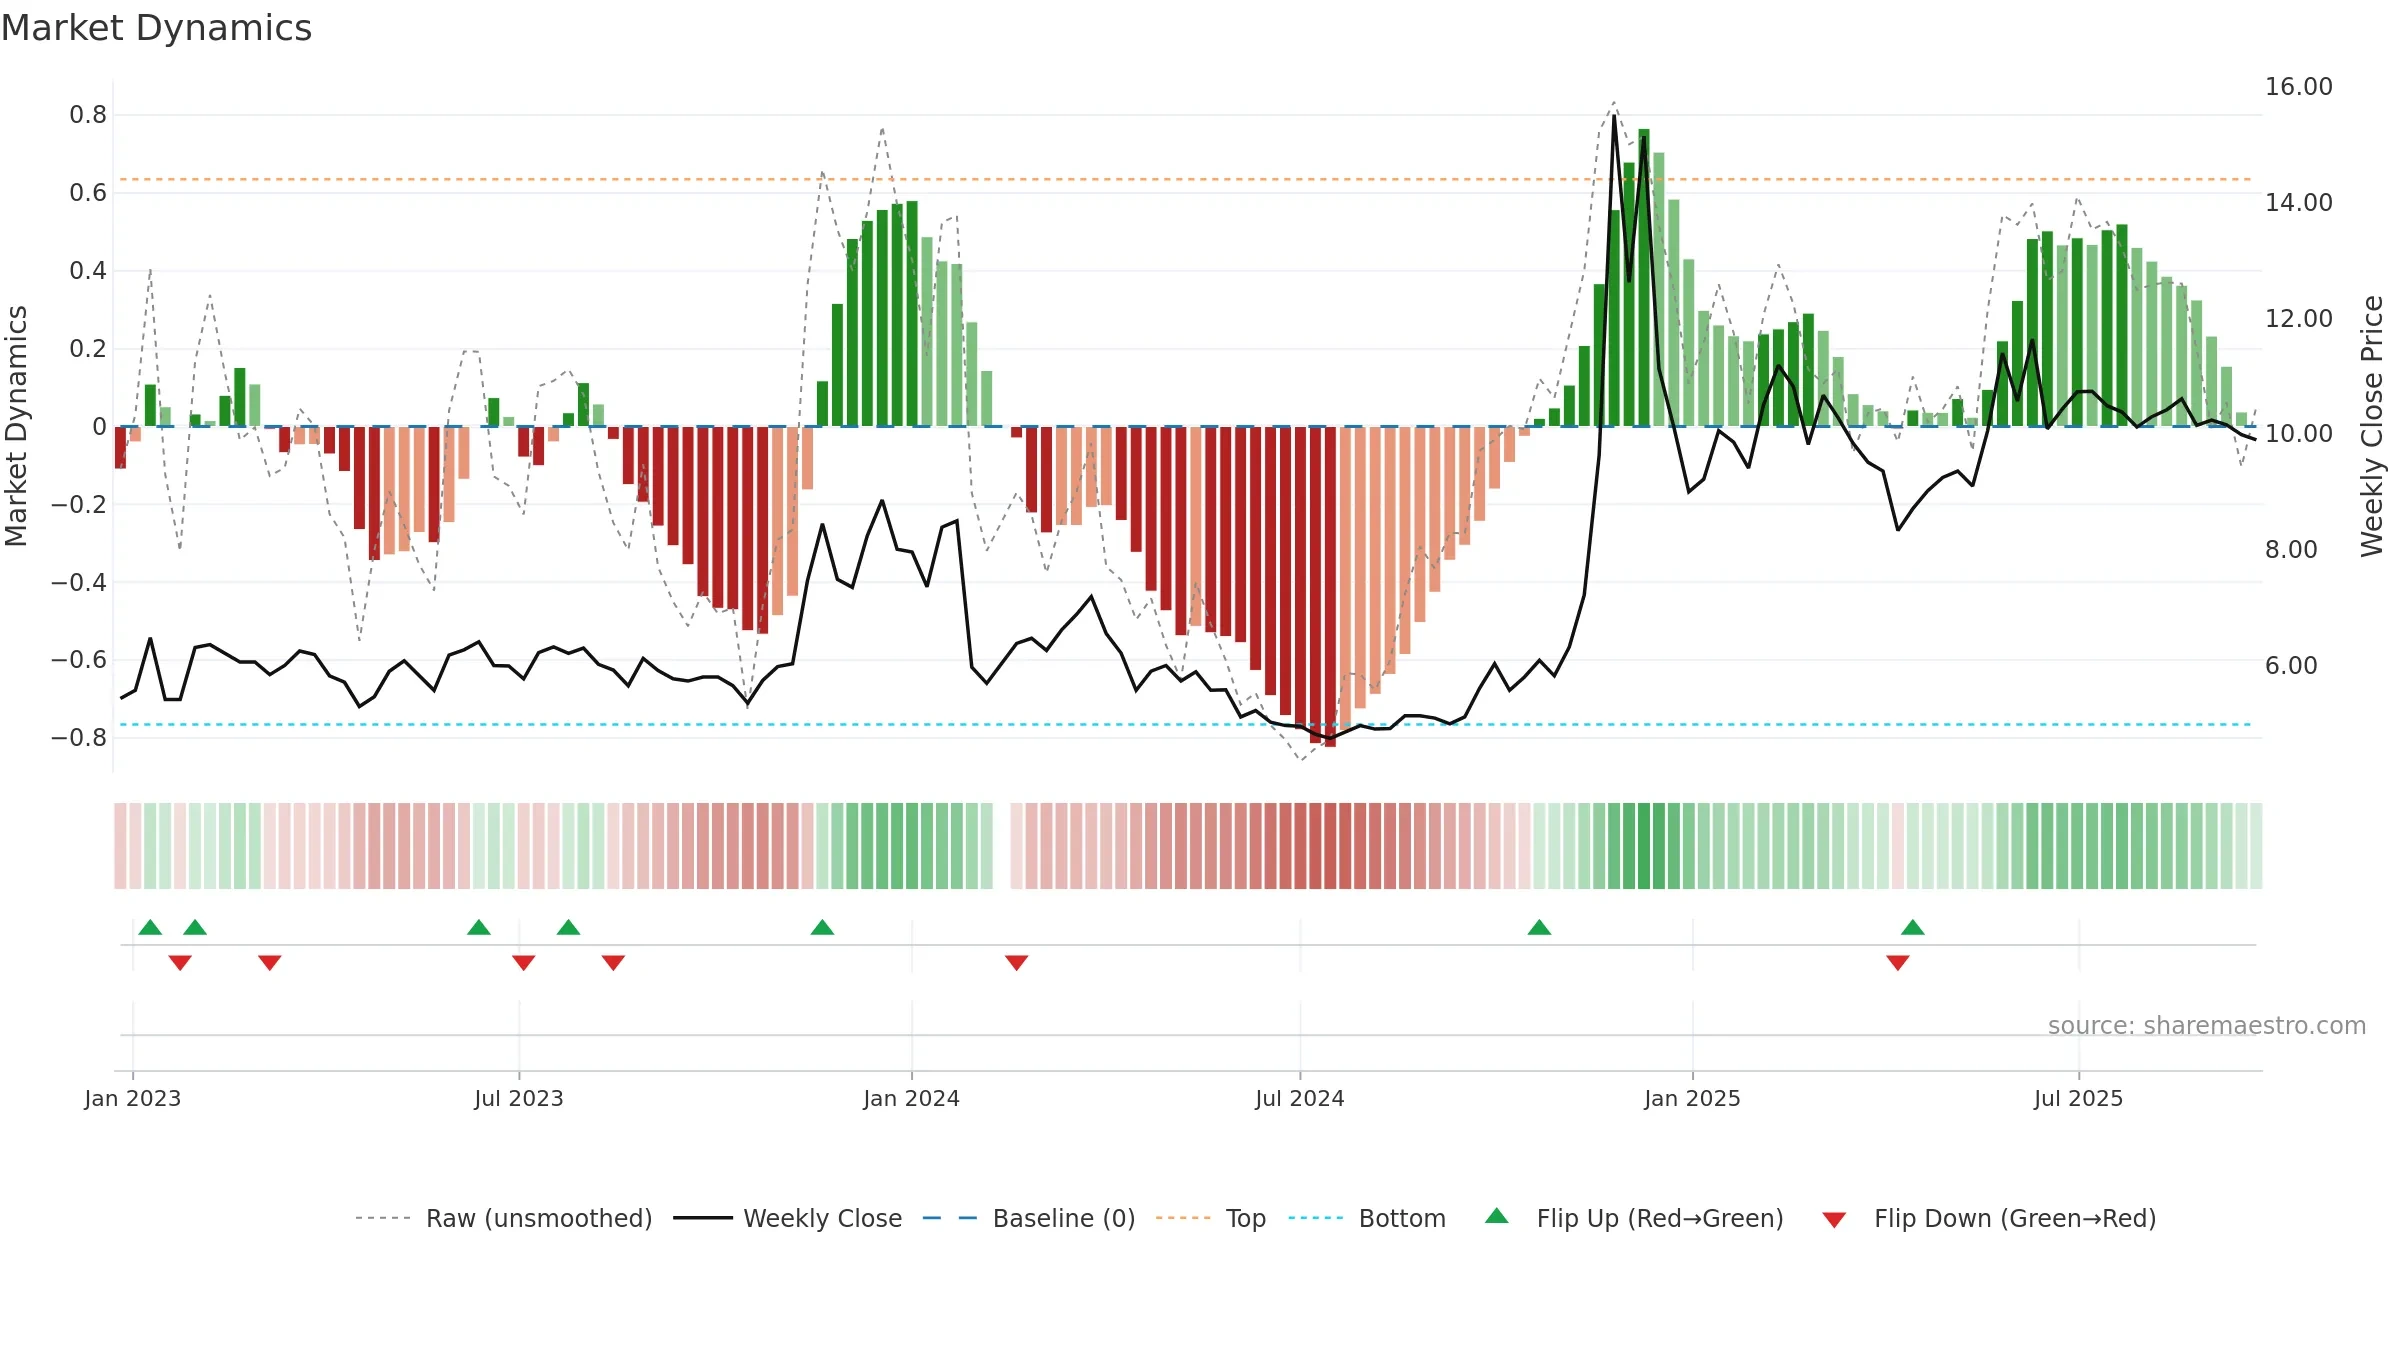Toggle the Raw (unsmoothed) legend entry
The height and width of the screenshot is (1350, 2400).
pyautogui.click(x=503, y=1218)
